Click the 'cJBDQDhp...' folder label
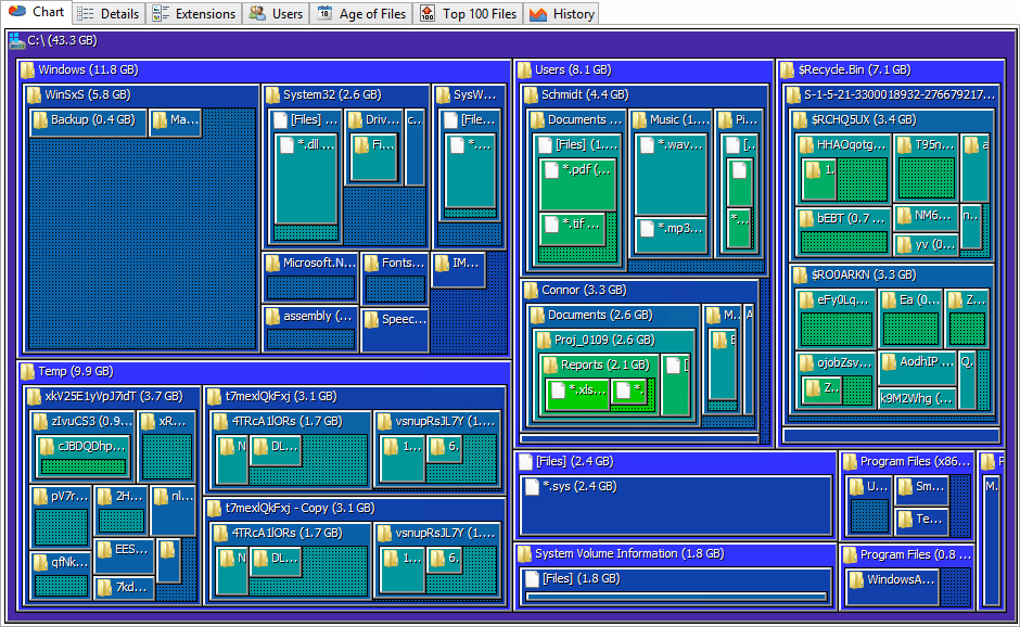 point(91,446)
